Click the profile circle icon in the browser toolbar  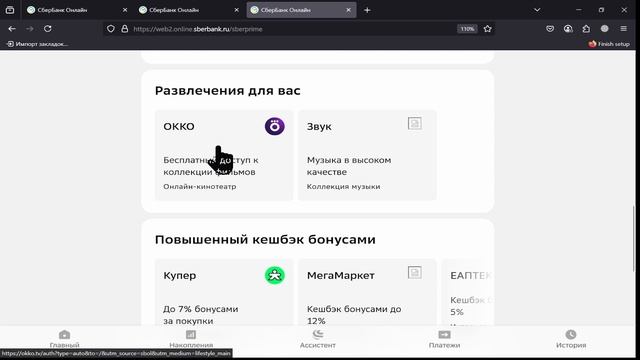pos(604,29)
